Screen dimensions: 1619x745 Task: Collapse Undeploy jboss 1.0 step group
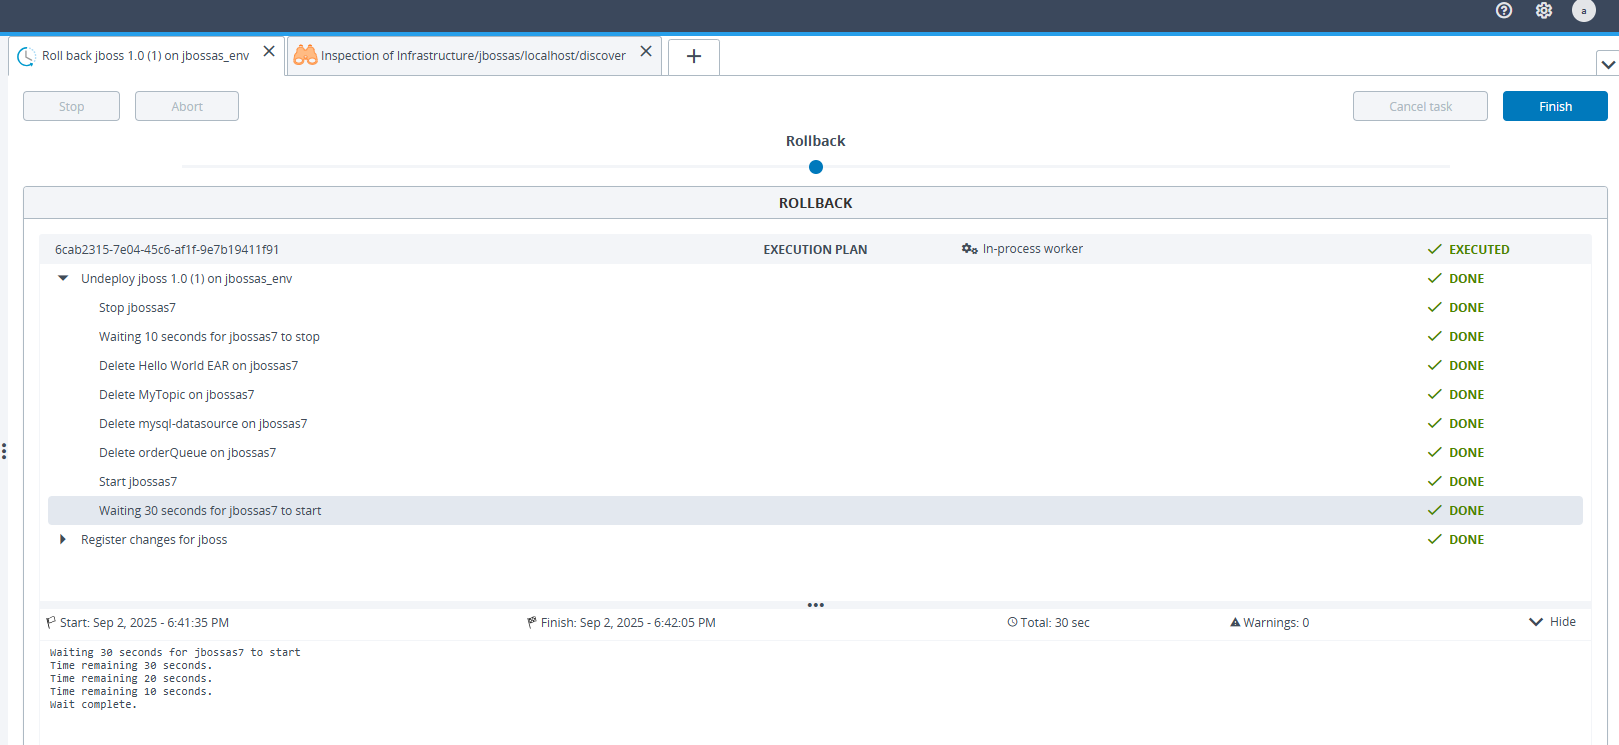[63, 279]
